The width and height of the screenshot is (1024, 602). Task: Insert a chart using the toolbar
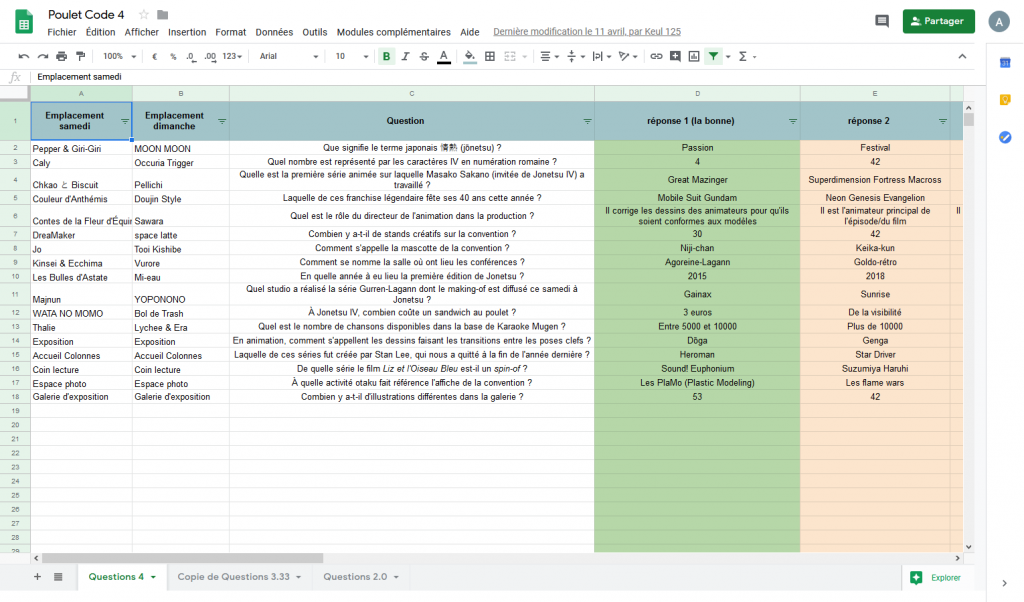click(x=694, y=57)
